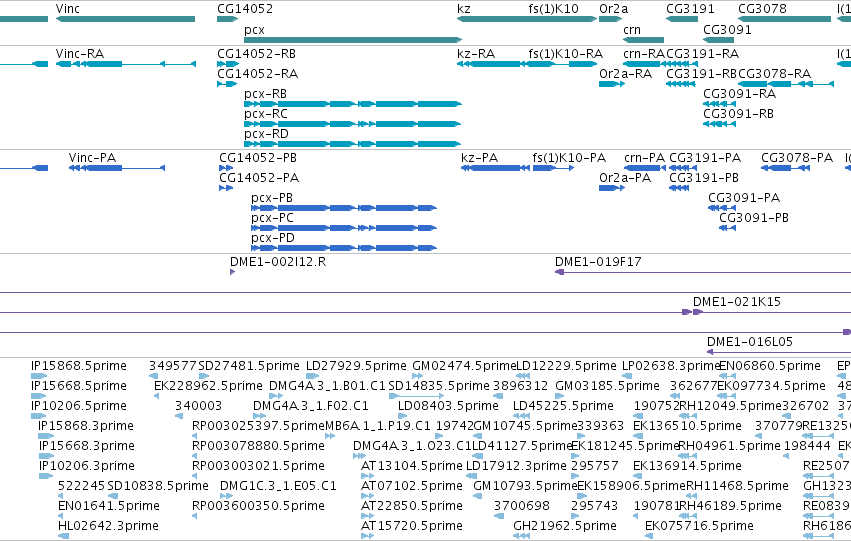Select the HL02642.3prime EST label
This screenshot has width=851, height=541.
109,525
